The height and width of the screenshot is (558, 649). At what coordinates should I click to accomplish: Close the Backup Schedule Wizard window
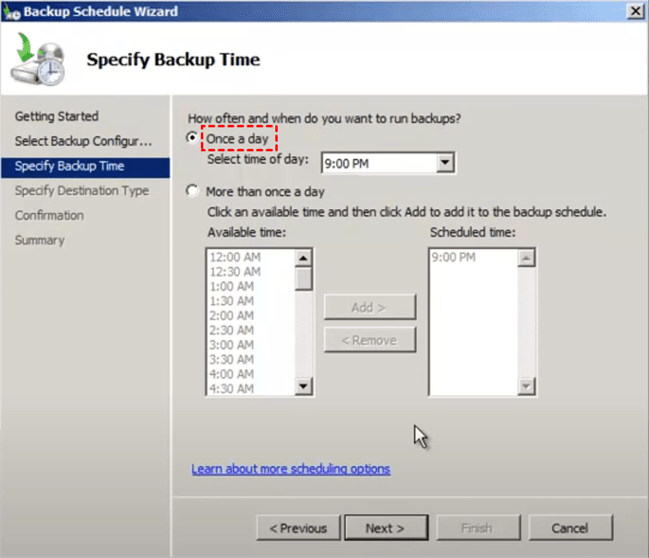pyautogui.click(x=635, y=11)
